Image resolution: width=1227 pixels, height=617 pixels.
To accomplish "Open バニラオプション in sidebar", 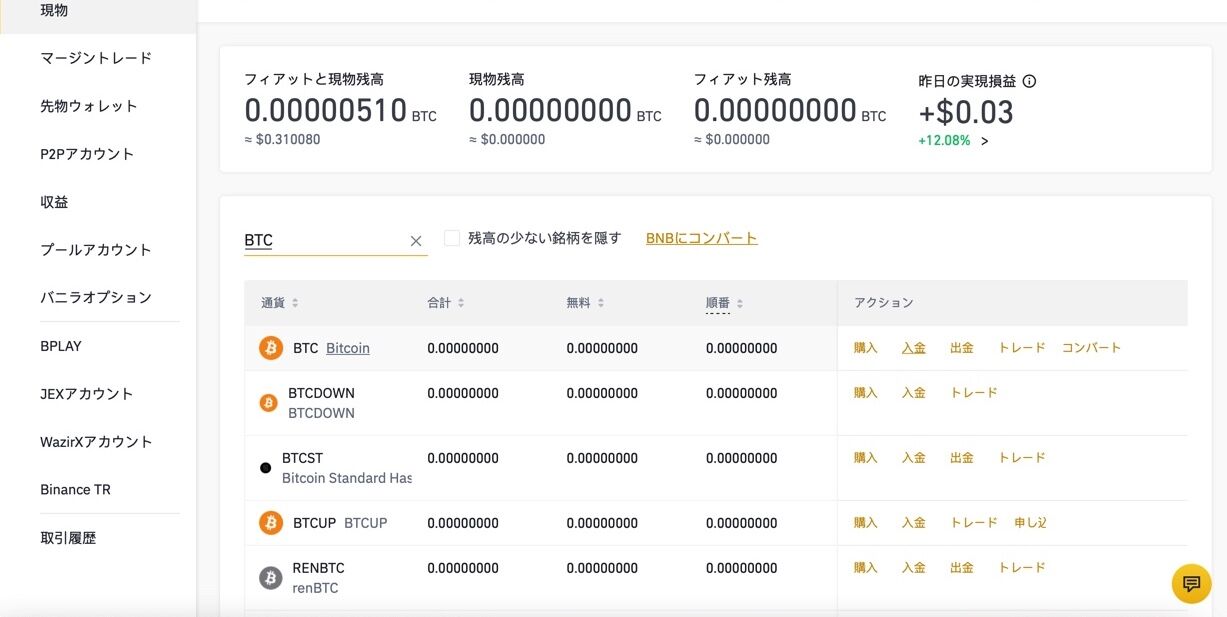I will [98, 297].
